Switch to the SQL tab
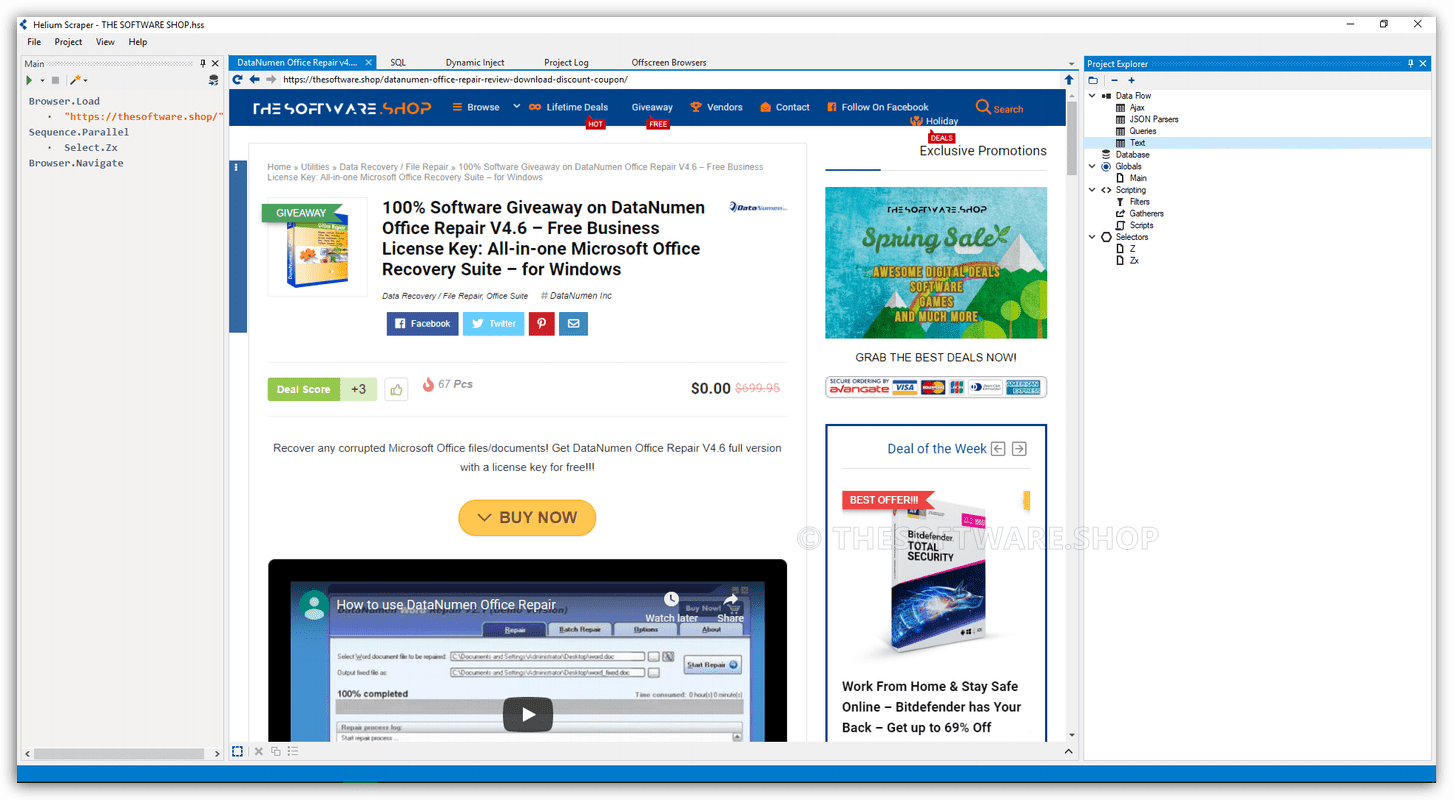 coord(398,62)
